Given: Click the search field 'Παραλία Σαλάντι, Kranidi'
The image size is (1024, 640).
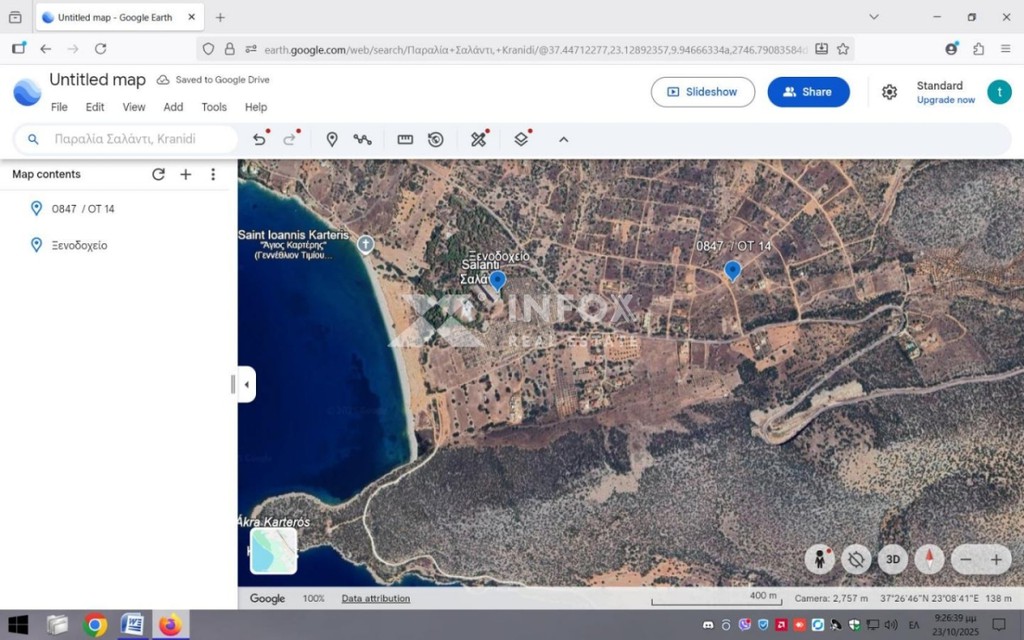Looking at the screenshot, I should pyautogui.click(x=126, y=139).
